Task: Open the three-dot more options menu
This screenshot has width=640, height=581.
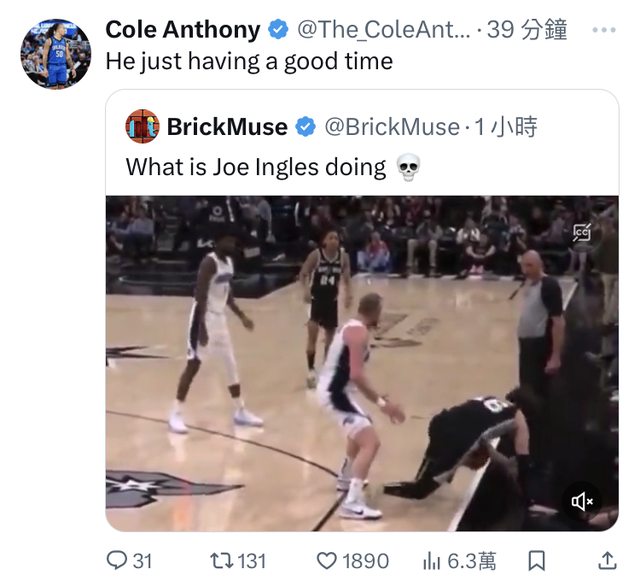Action: pos(604,30)
